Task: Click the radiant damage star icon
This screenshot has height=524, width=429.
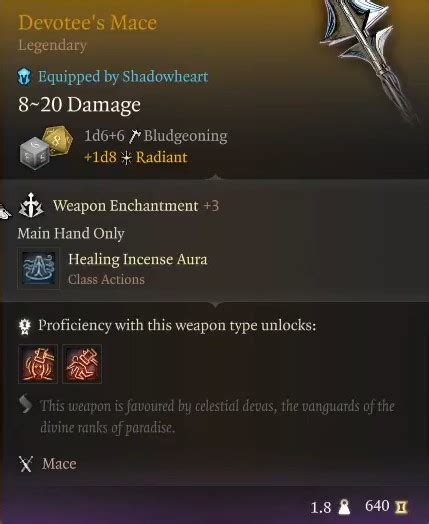Action: [126, 158]
